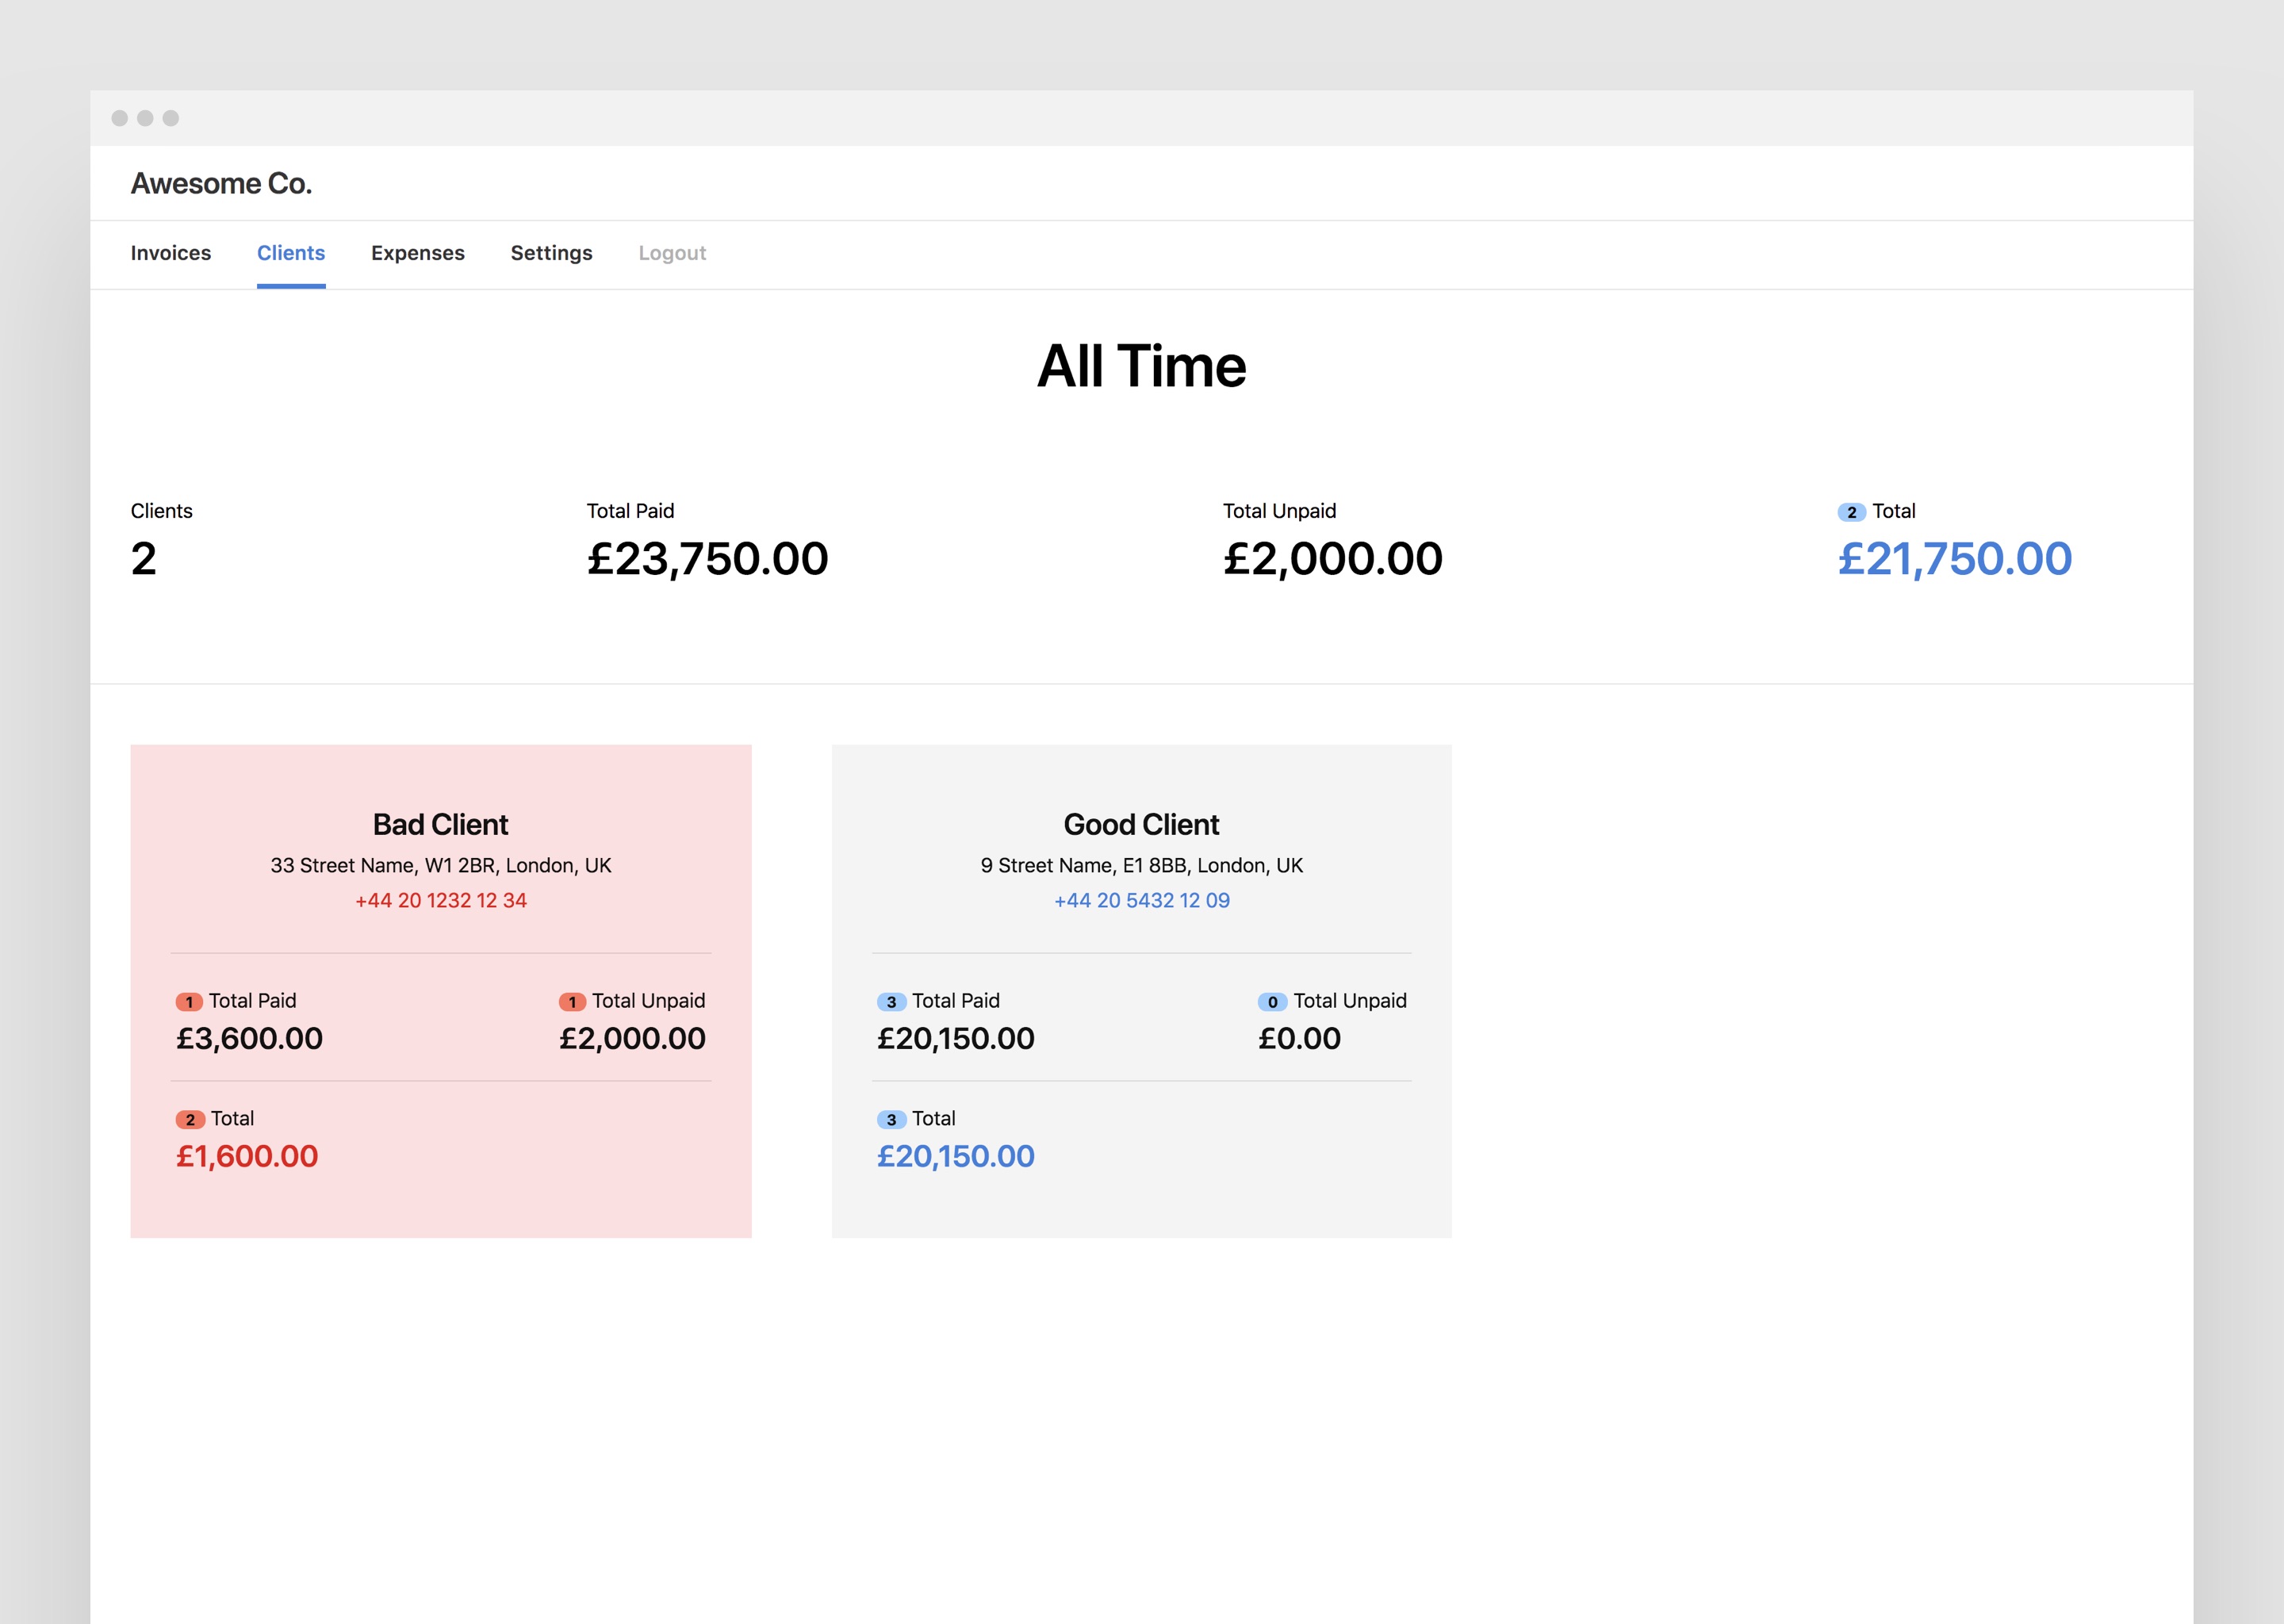Switch to the Expenses tab
The width and height of the screenshot is (2284, 1624).
point(418,253)
